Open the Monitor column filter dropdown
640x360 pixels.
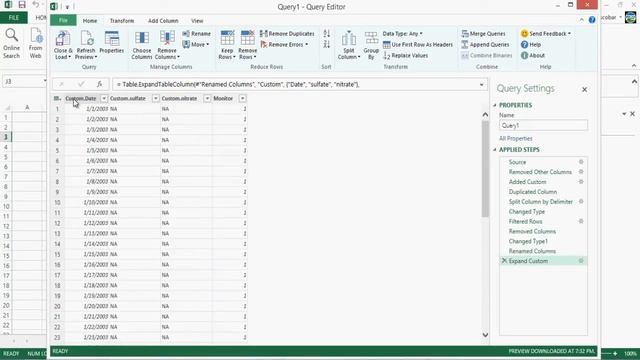click(242, 98)
